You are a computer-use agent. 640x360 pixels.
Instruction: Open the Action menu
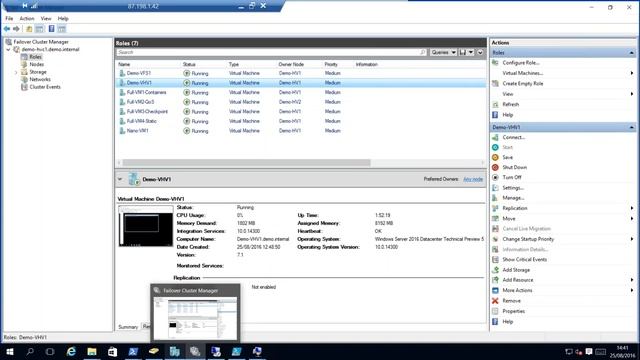27,18
